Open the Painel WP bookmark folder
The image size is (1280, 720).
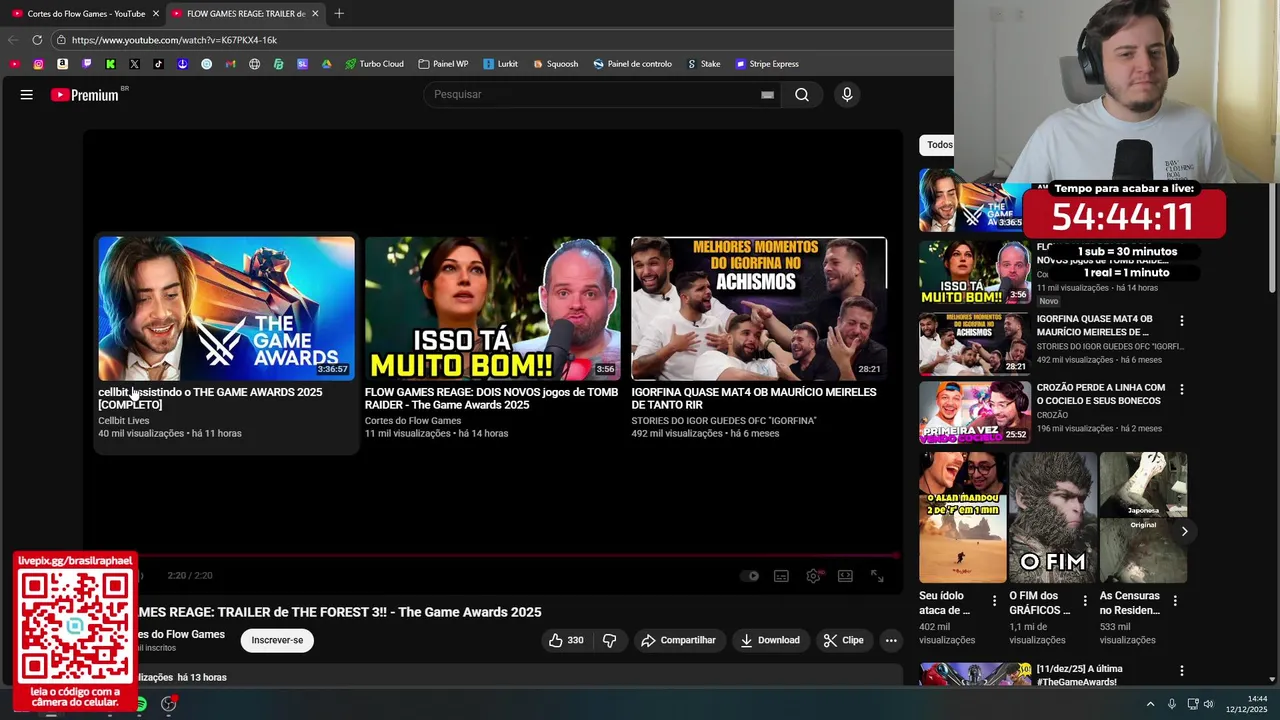coord(443,64)
